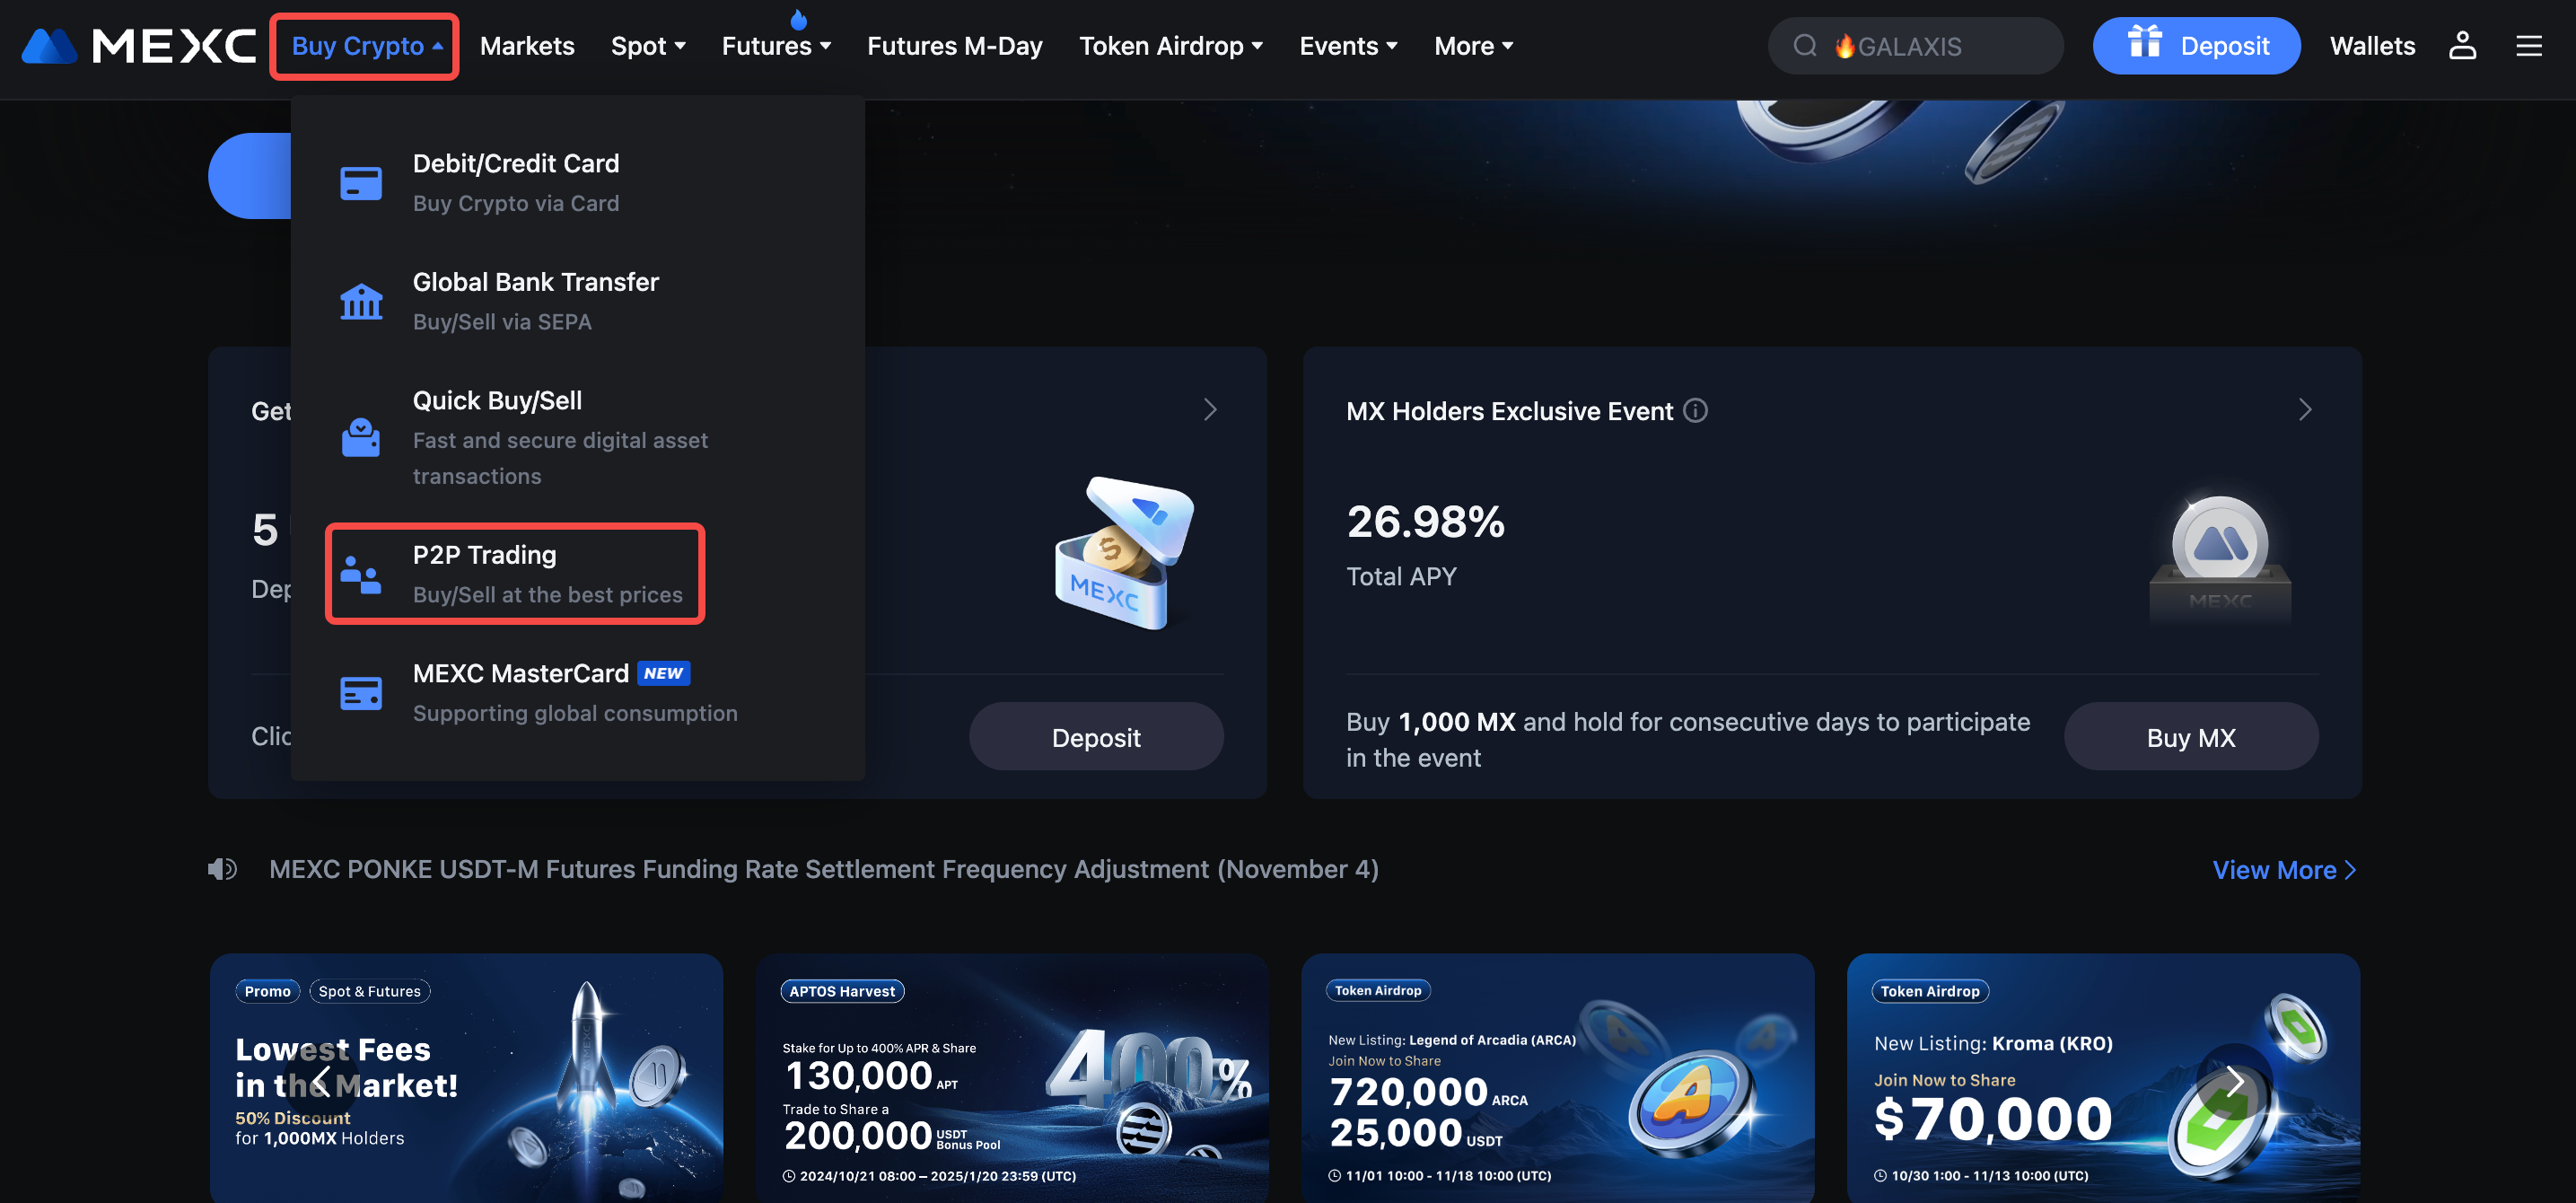Click the NEW badge on MEXC MasterCard

point(663,673)
